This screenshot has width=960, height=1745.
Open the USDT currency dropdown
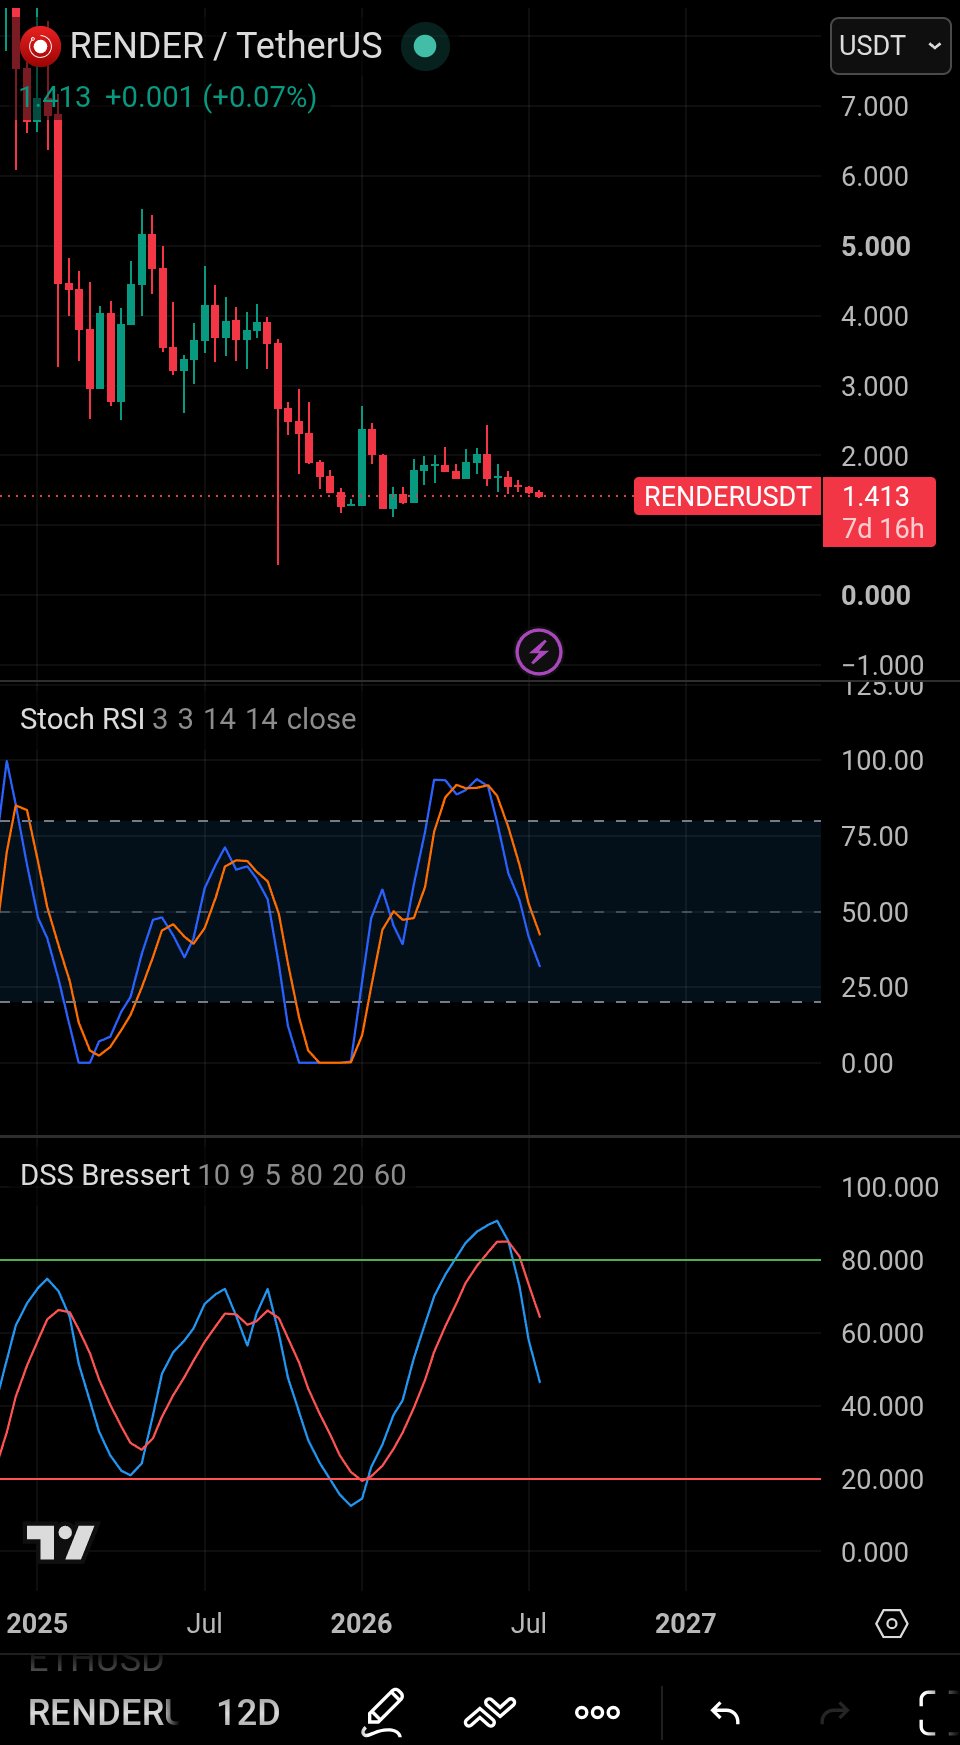890,46
